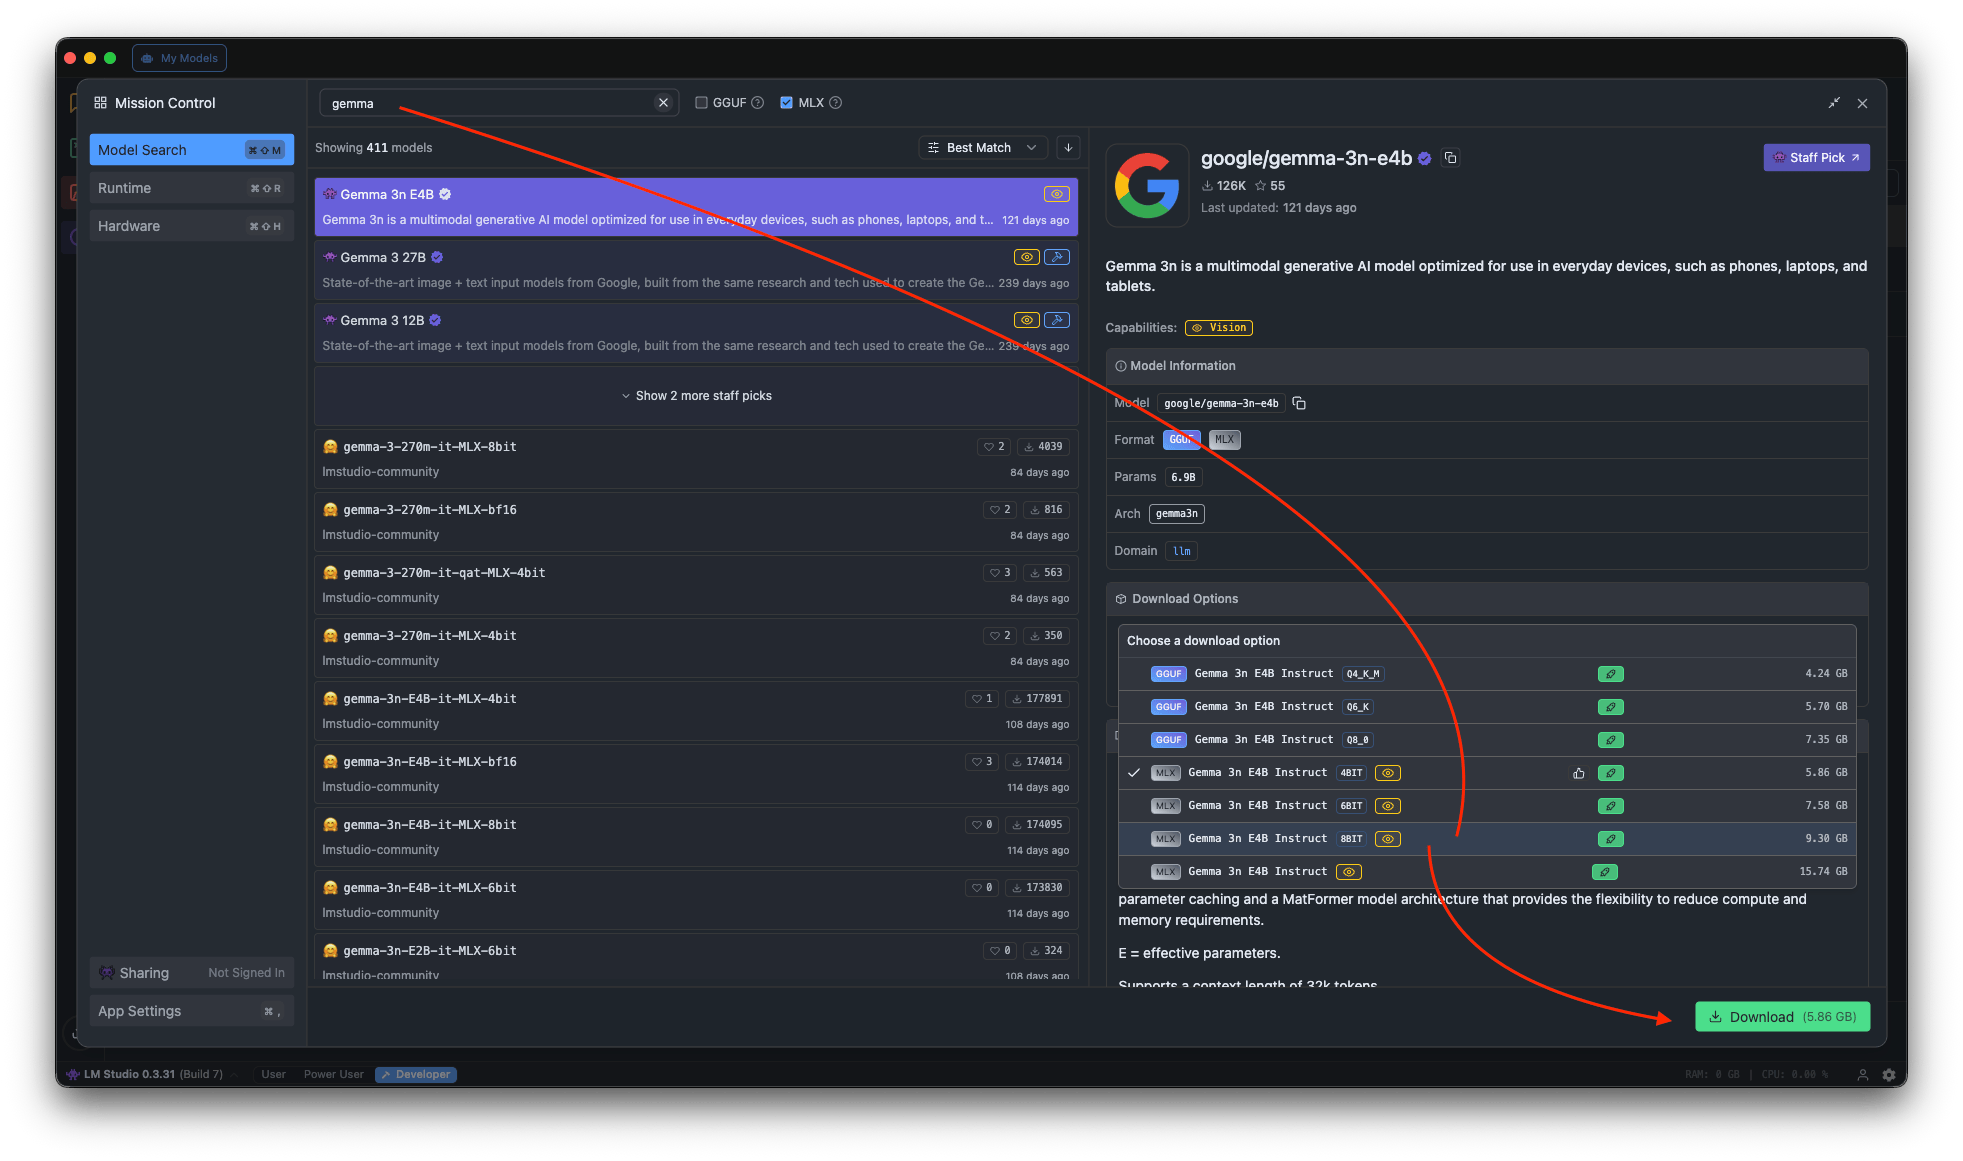Screen dimensions: 1963x1161
Task: Clear the gemma search field
Action: tap(663, 103)
